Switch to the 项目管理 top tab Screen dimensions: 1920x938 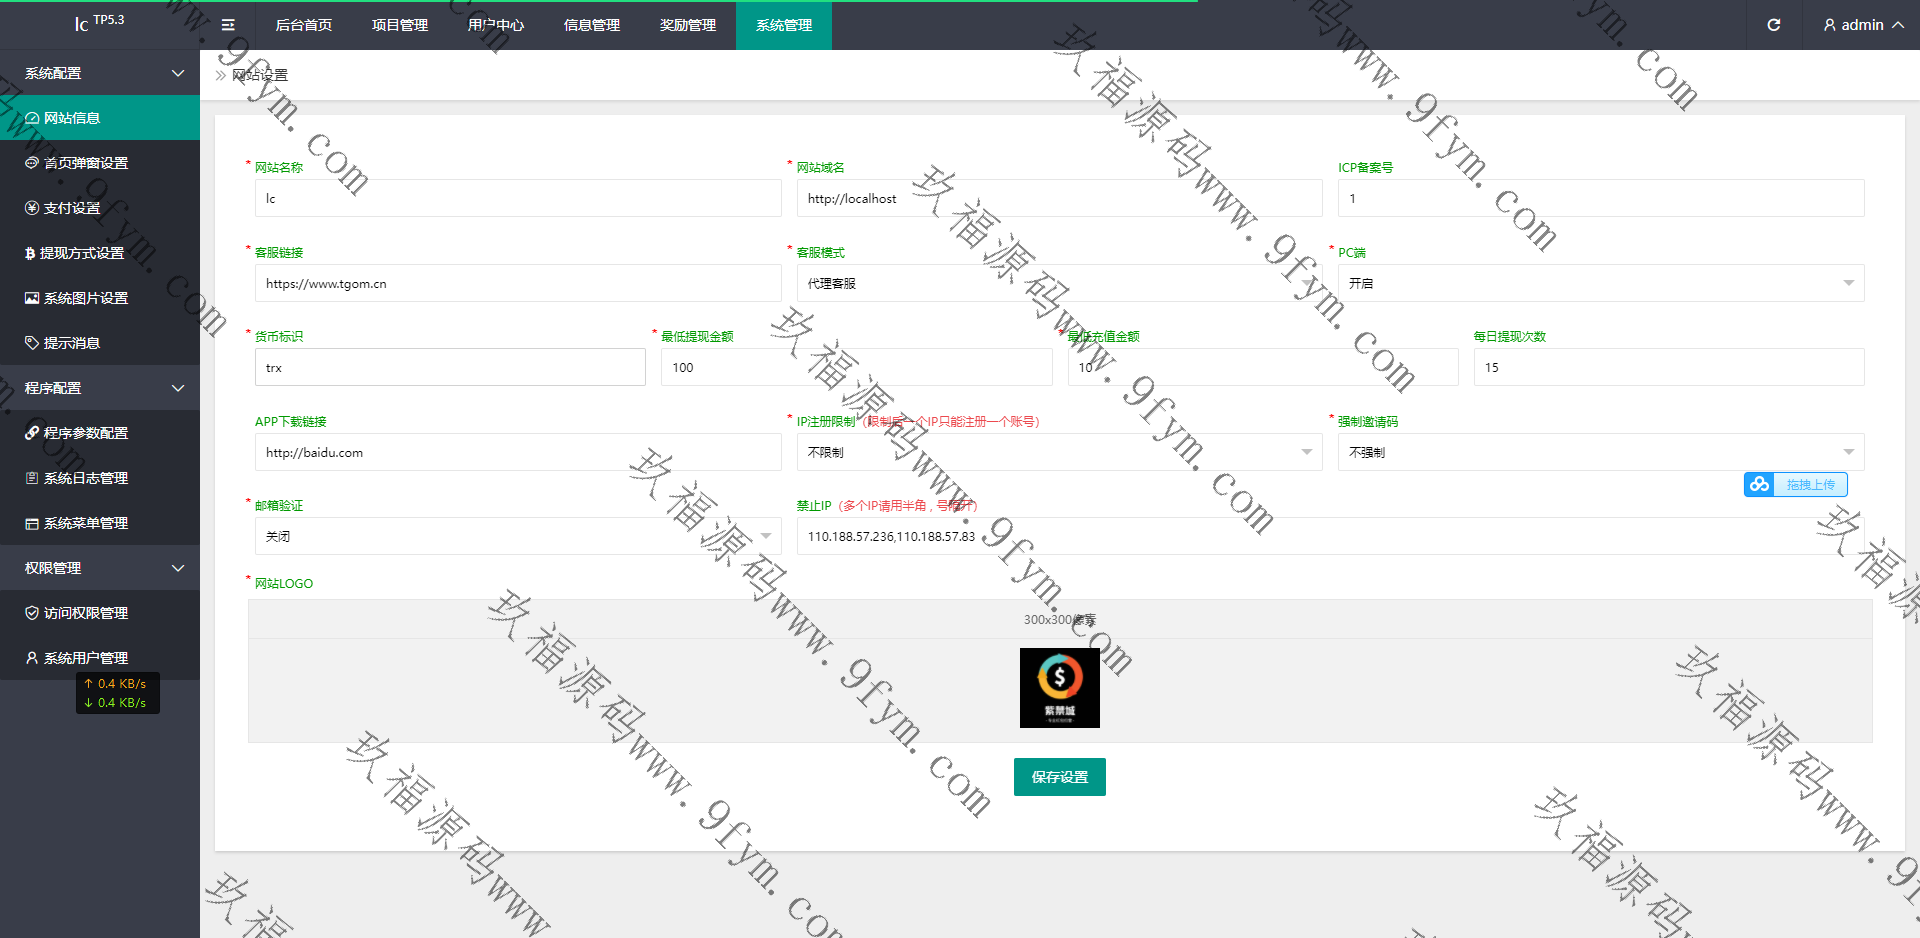pos(400,25)
